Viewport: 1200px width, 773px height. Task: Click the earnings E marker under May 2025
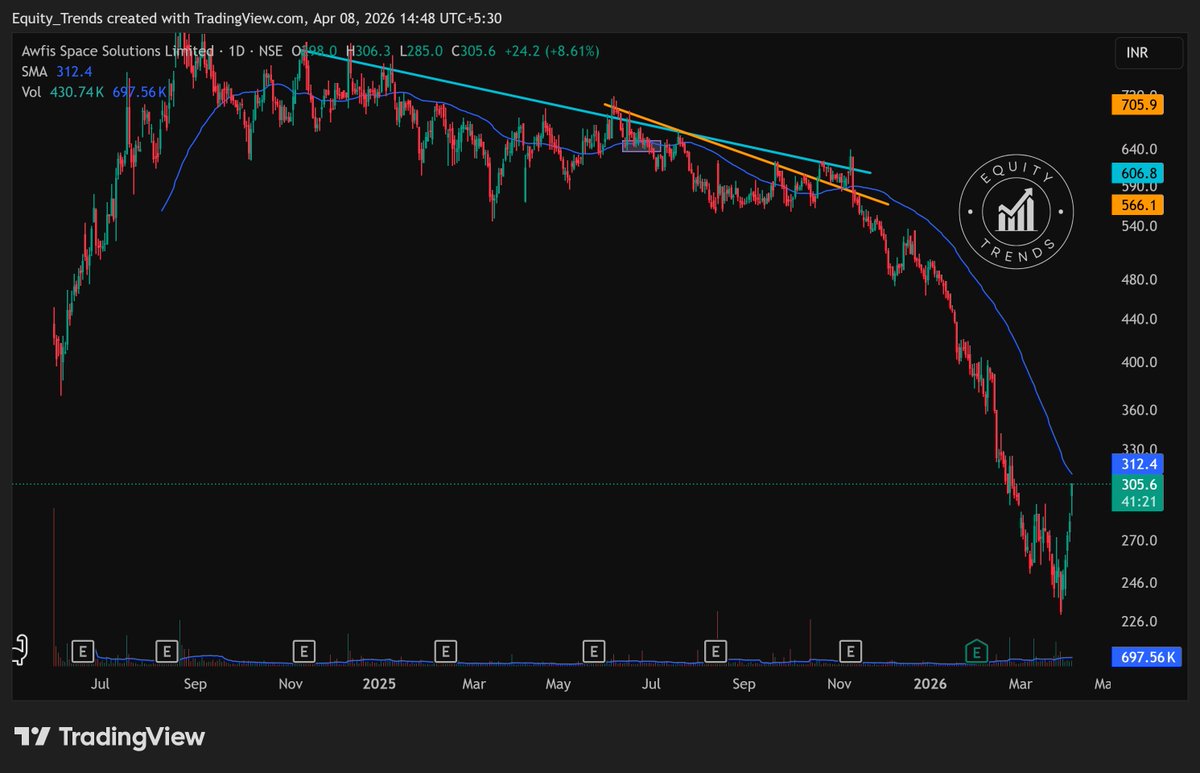(595, 651)
